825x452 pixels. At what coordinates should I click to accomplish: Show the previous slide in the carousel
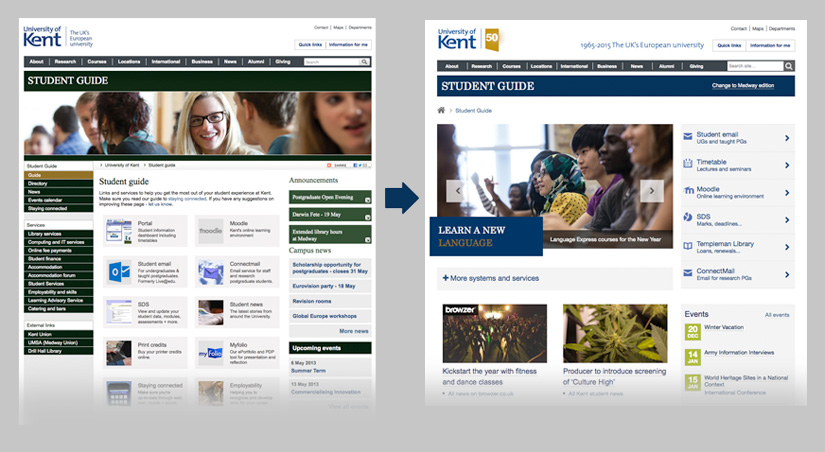(x=458, y=191)
